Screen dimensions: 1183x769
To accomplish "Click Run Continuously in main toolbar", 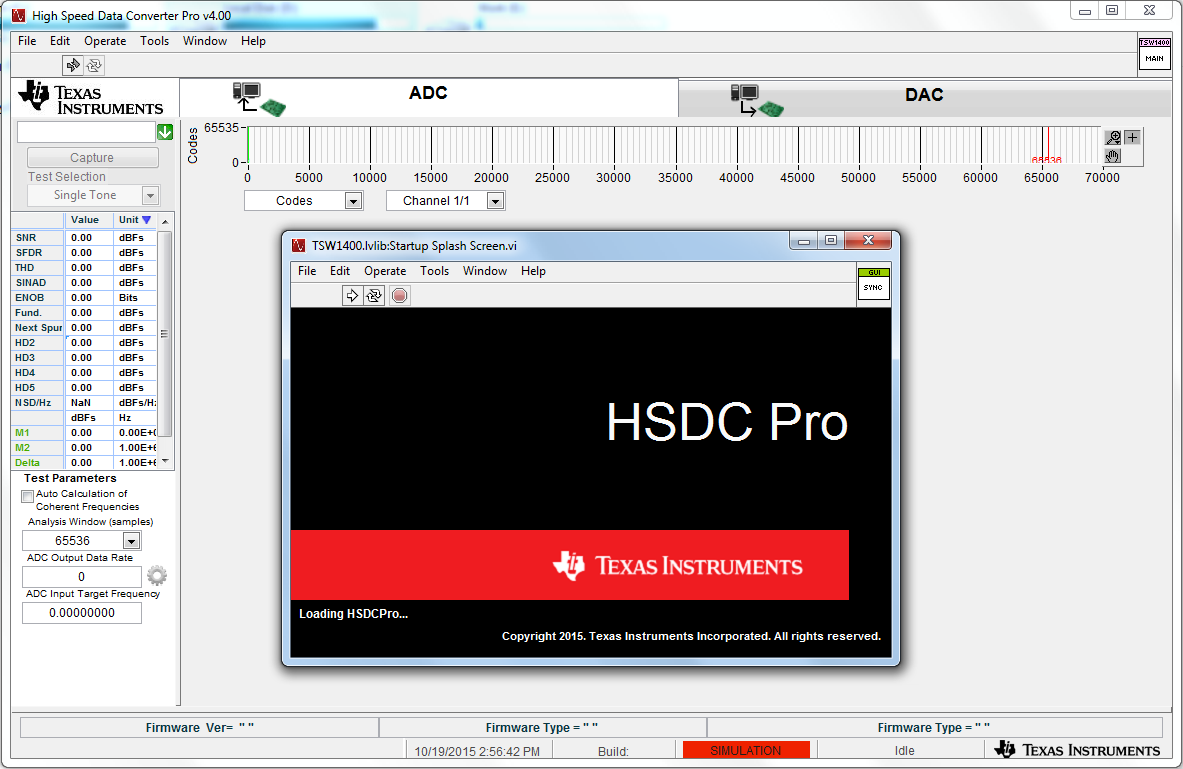I will point(94,66).
